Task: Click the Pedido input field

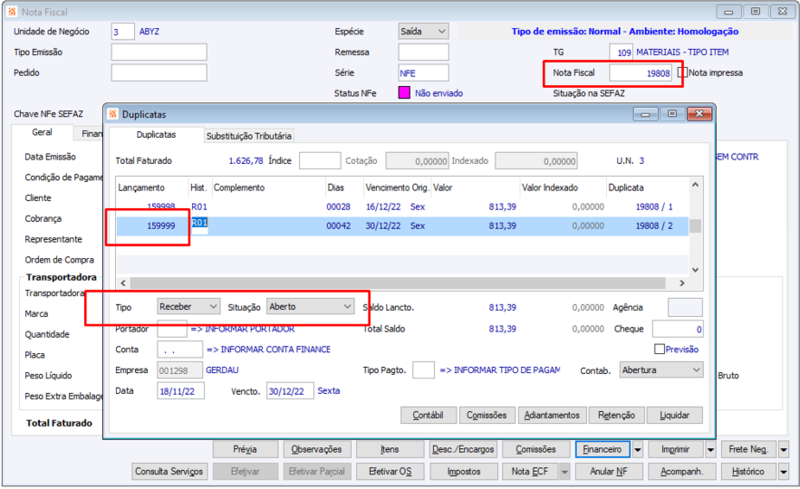Action: pyautogui.click(x=159, y=73)
